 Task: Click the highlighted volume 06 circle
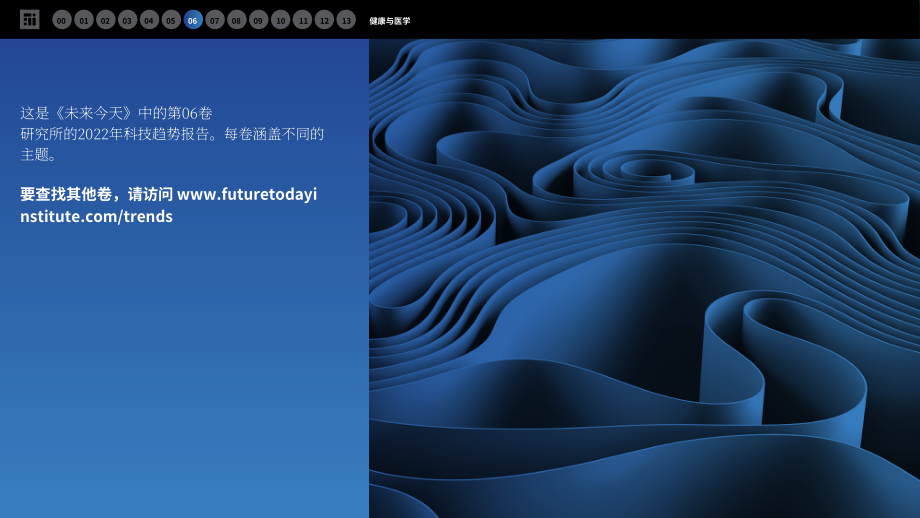(193, 20)
